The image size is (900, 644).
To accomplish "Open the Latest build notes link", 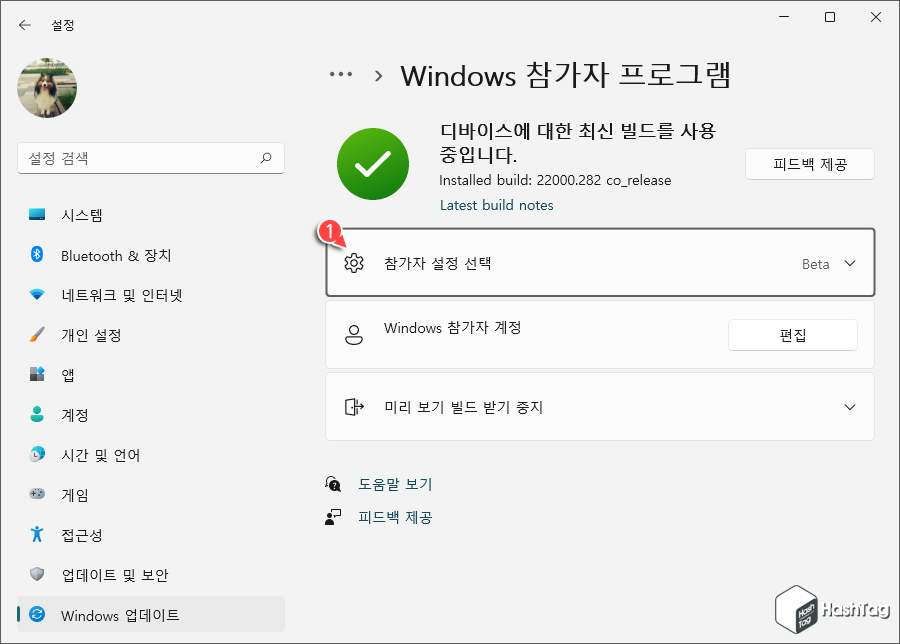I will coord(497,205).
